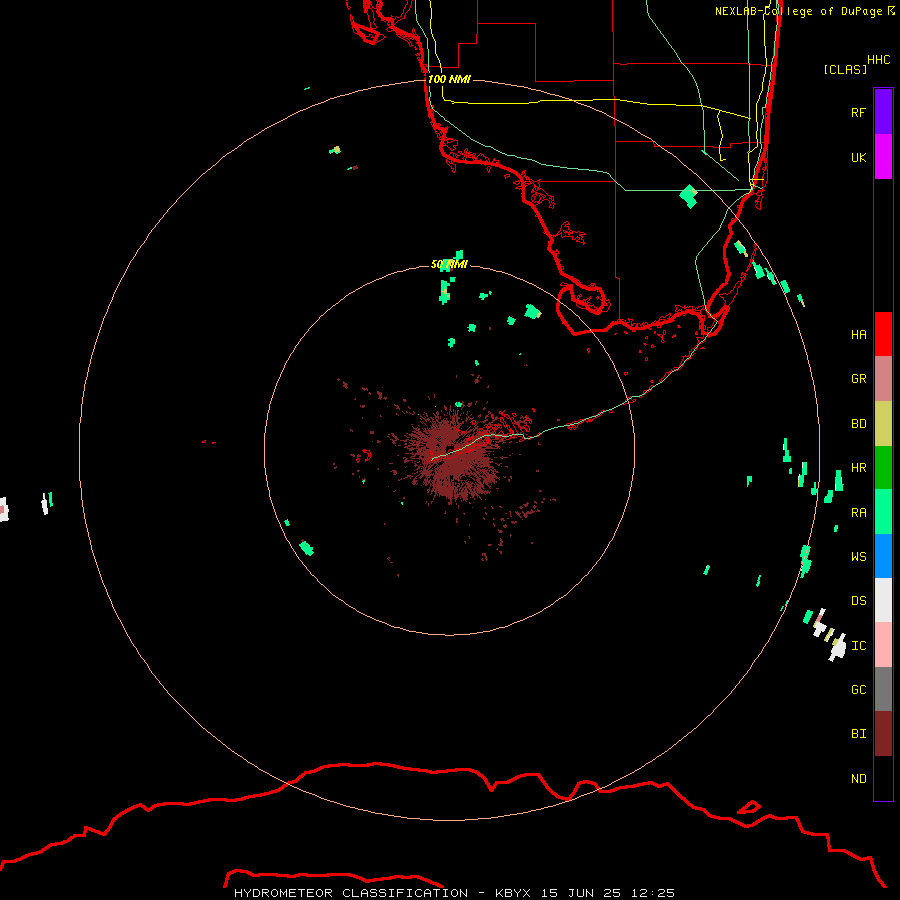The image size is (900, 900).
Task: Click the "RF" legend label
Action: pos(858,112)
